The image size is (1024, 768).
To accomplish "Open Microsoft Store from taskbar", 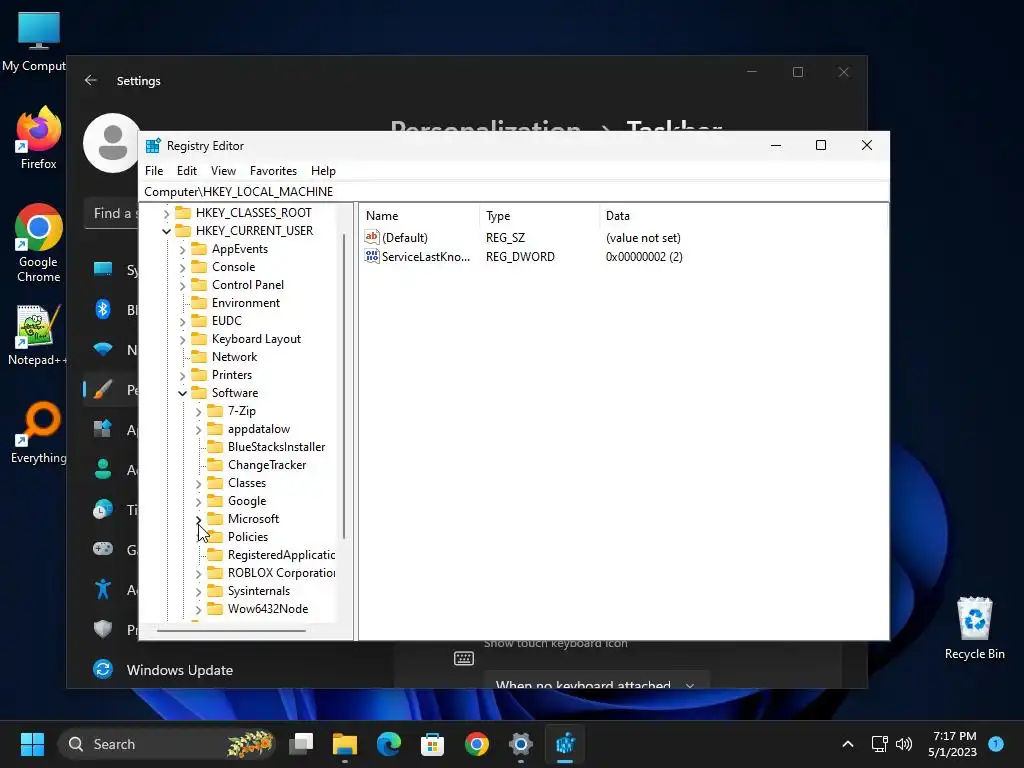I will (x=432, y=744).
